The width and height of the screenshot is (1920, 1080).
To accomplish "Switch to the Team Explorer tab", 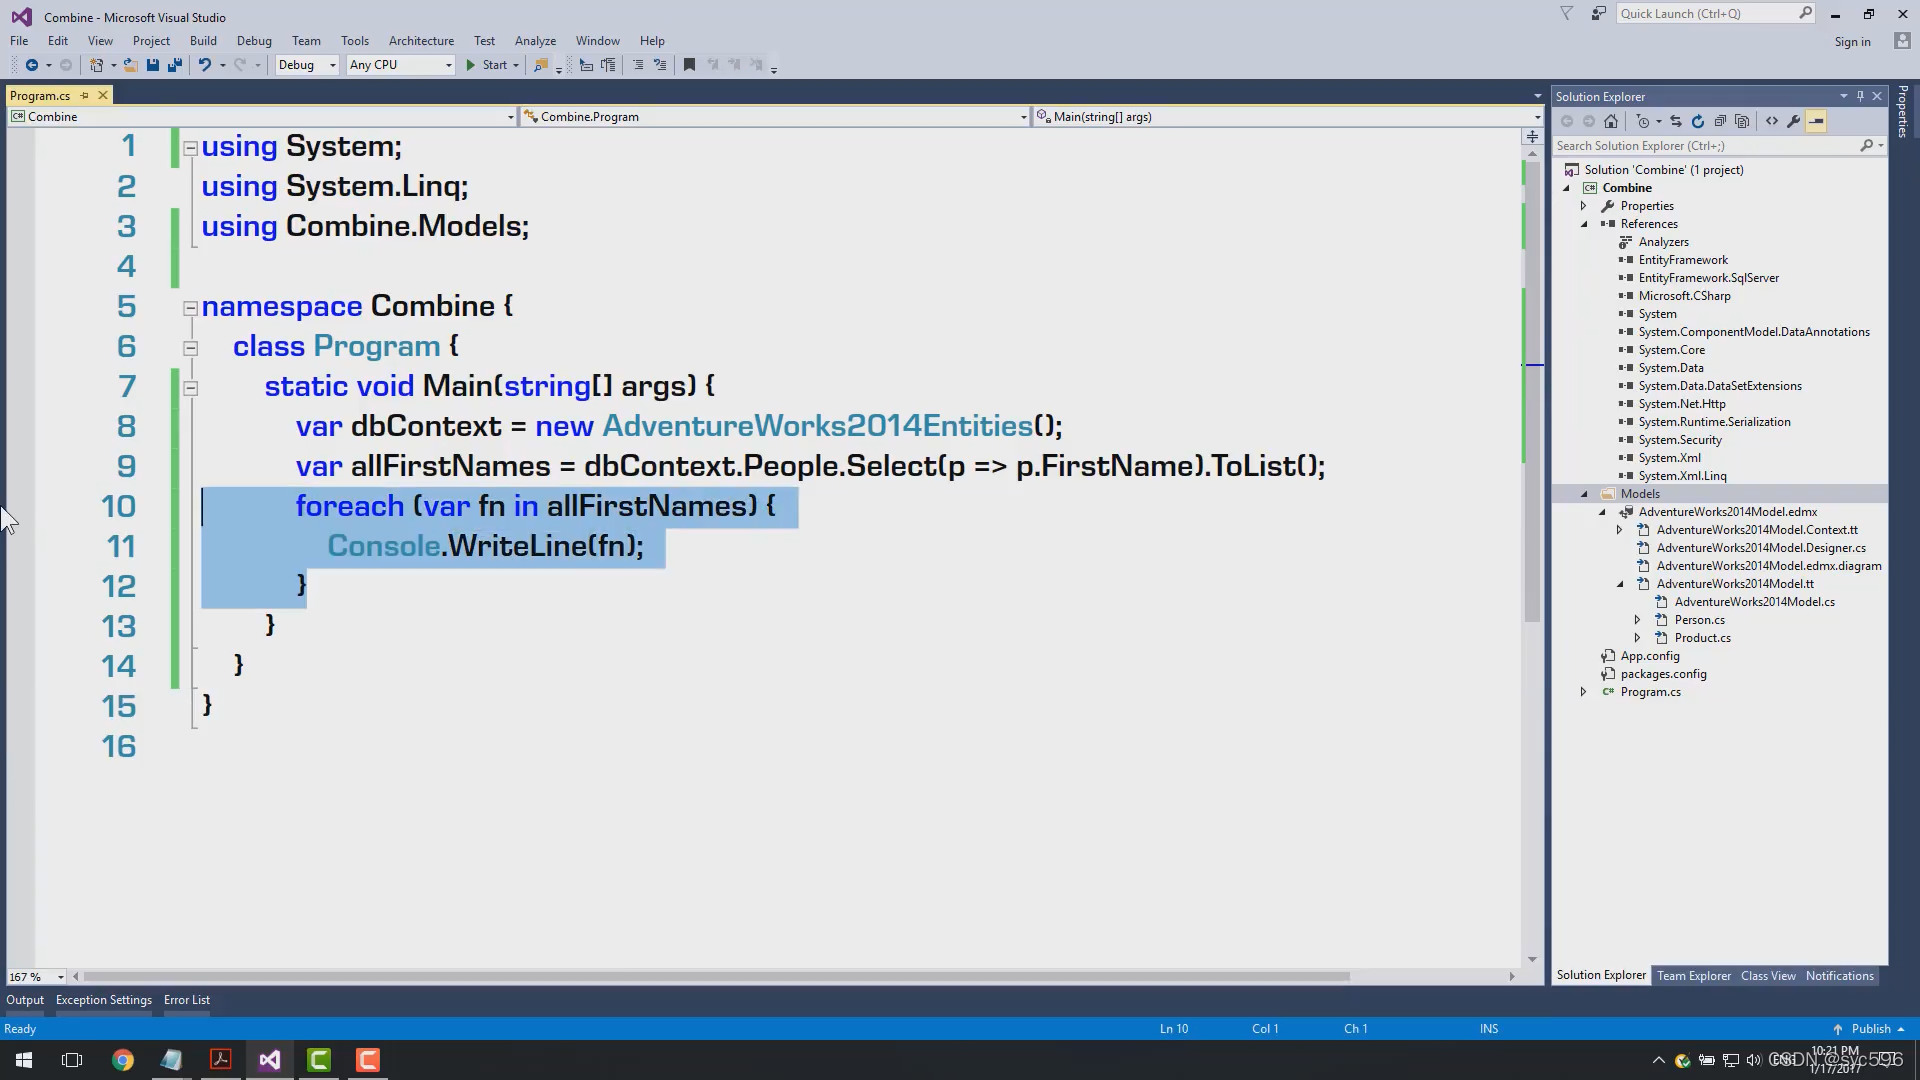I will (x=1693, y=976).
